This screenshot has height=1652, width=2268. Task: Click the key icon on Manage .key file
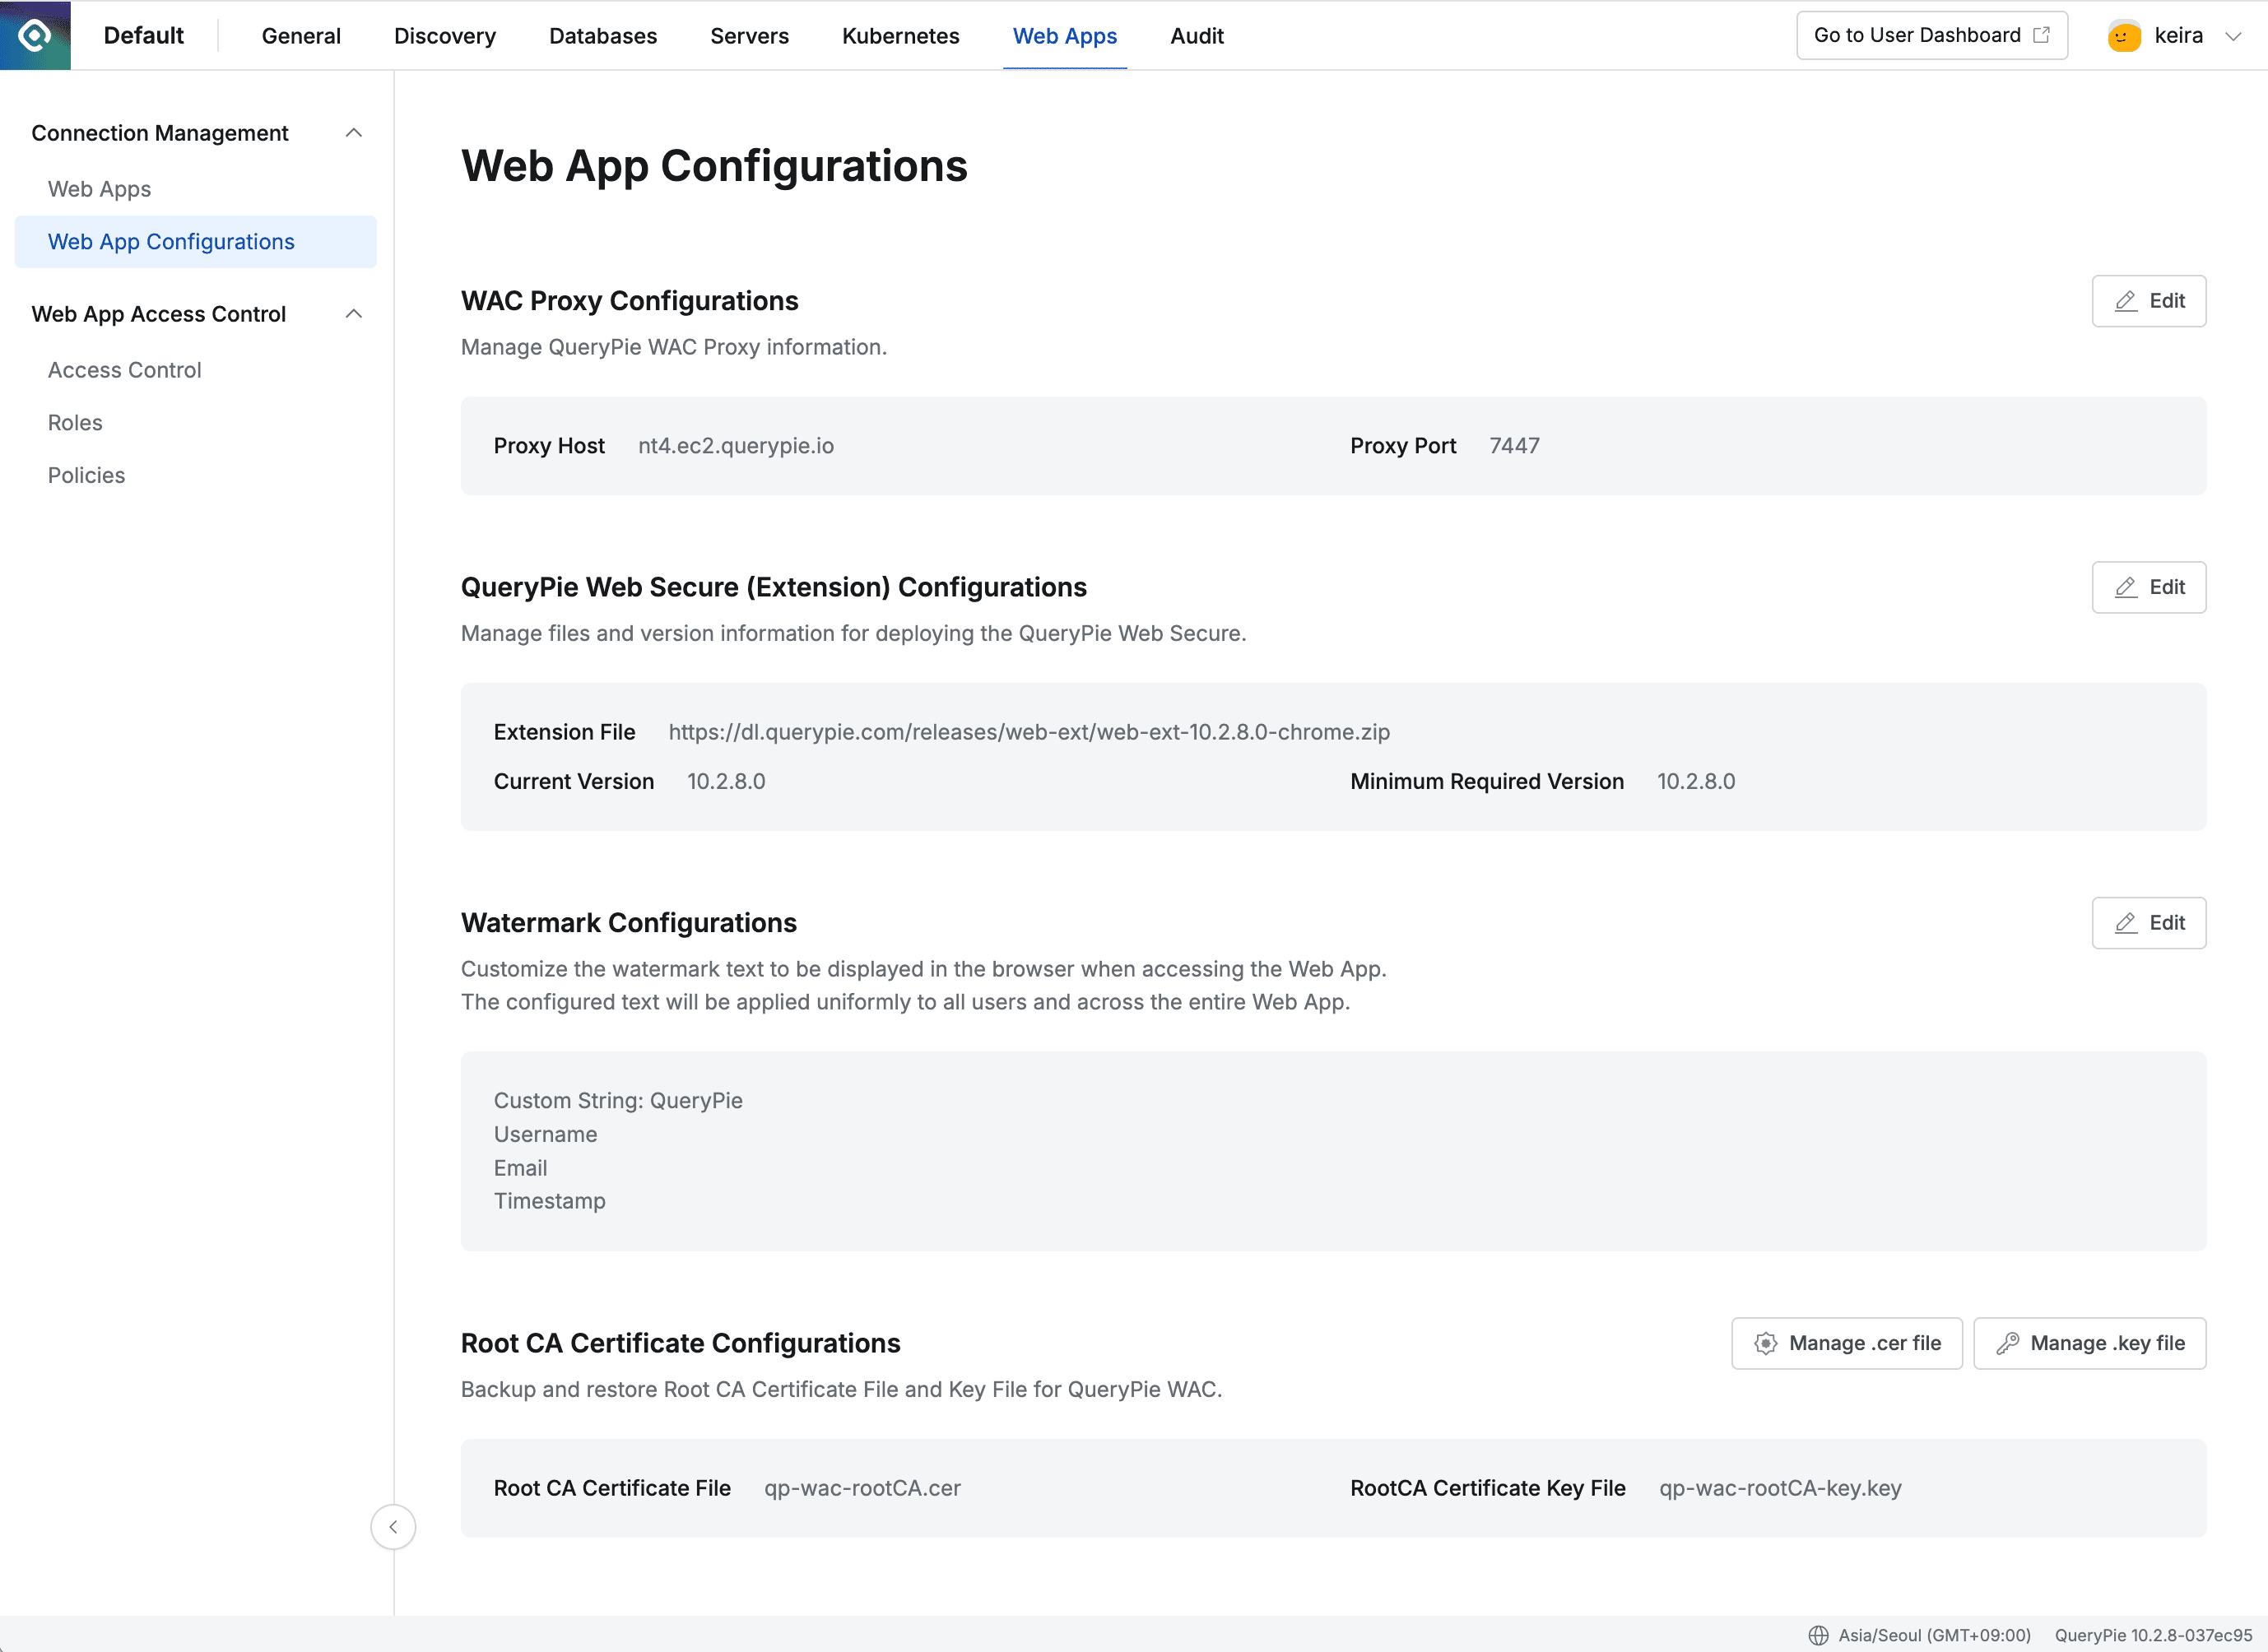pos(2007,1343)
